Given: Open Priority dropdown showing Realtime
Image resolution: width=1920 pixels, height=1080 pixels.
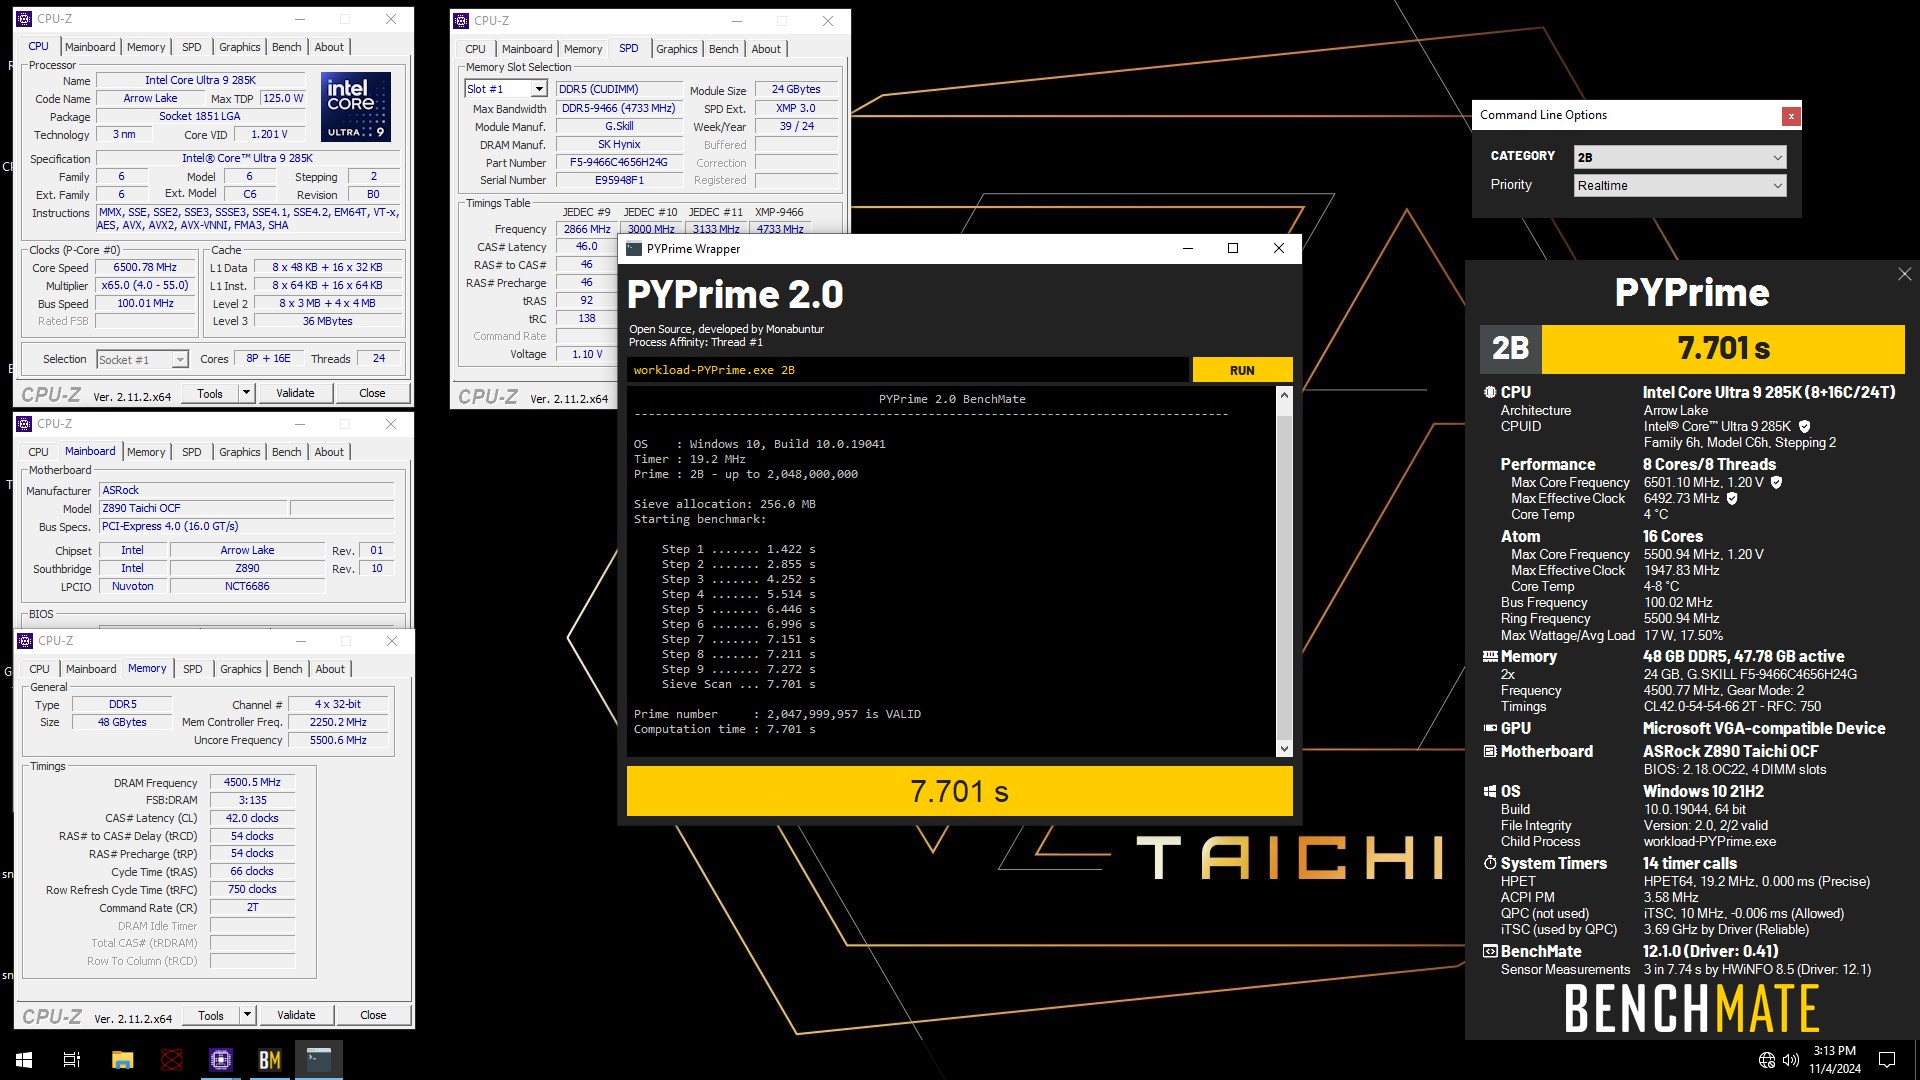Looking at the screenshot, I should [x=1679, y=185].
